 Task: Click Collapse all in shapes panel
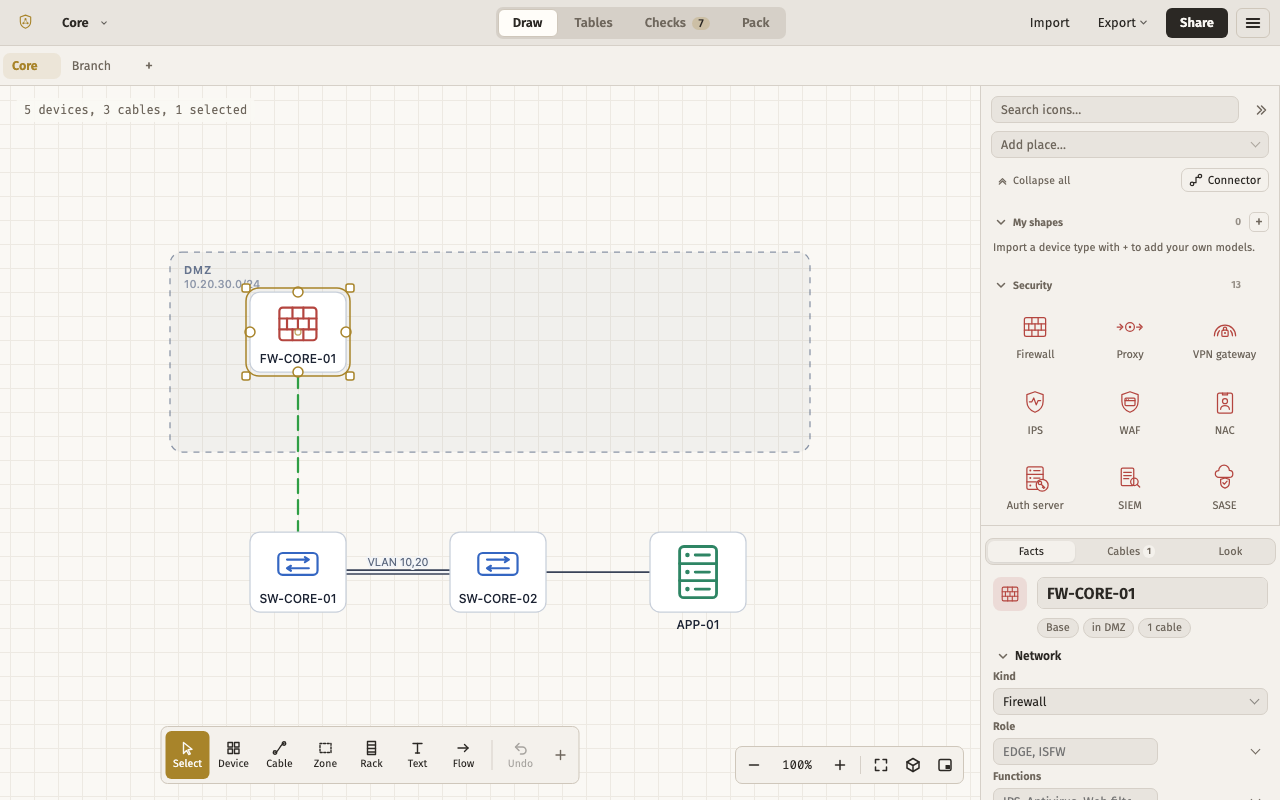pyautogui.click(x=1033, y=181)
